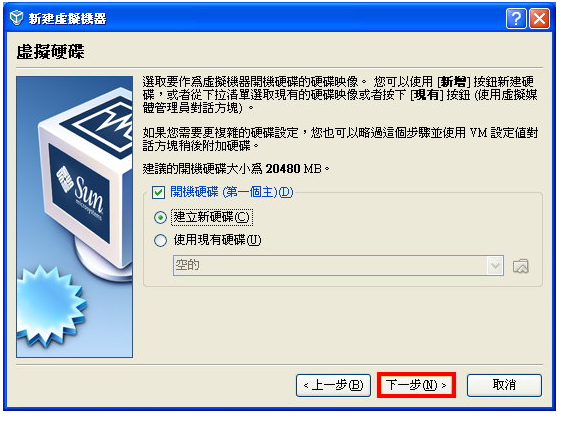Proceed with the 下一步 button
The image size is (567, 422).
pyautogui.click(x=416, y=385)
